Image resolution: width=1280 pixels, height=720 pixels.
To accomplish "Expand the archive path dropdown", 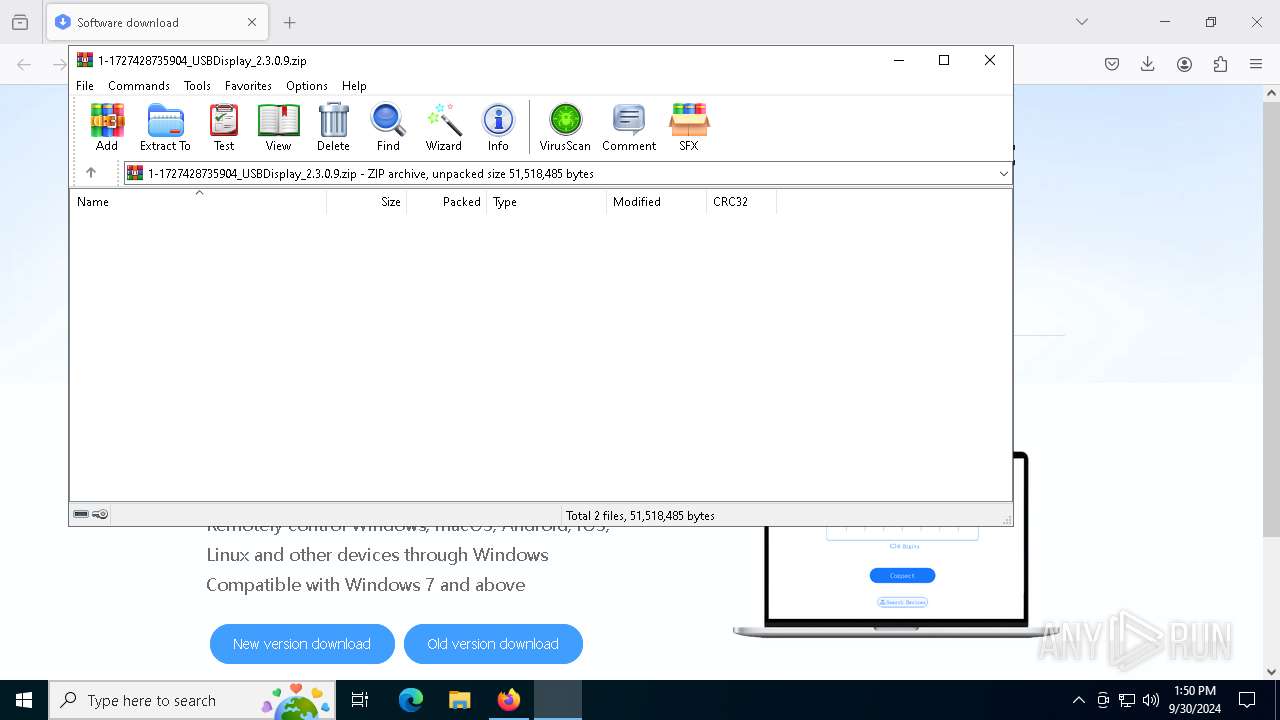I will [x=1003, y=174].
